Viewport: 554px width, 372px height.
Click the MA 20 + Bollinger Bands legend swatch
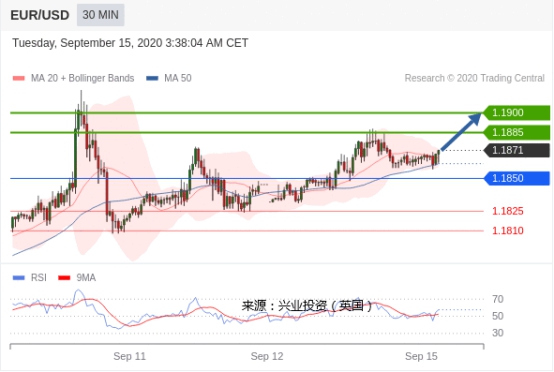click(19, 78)
